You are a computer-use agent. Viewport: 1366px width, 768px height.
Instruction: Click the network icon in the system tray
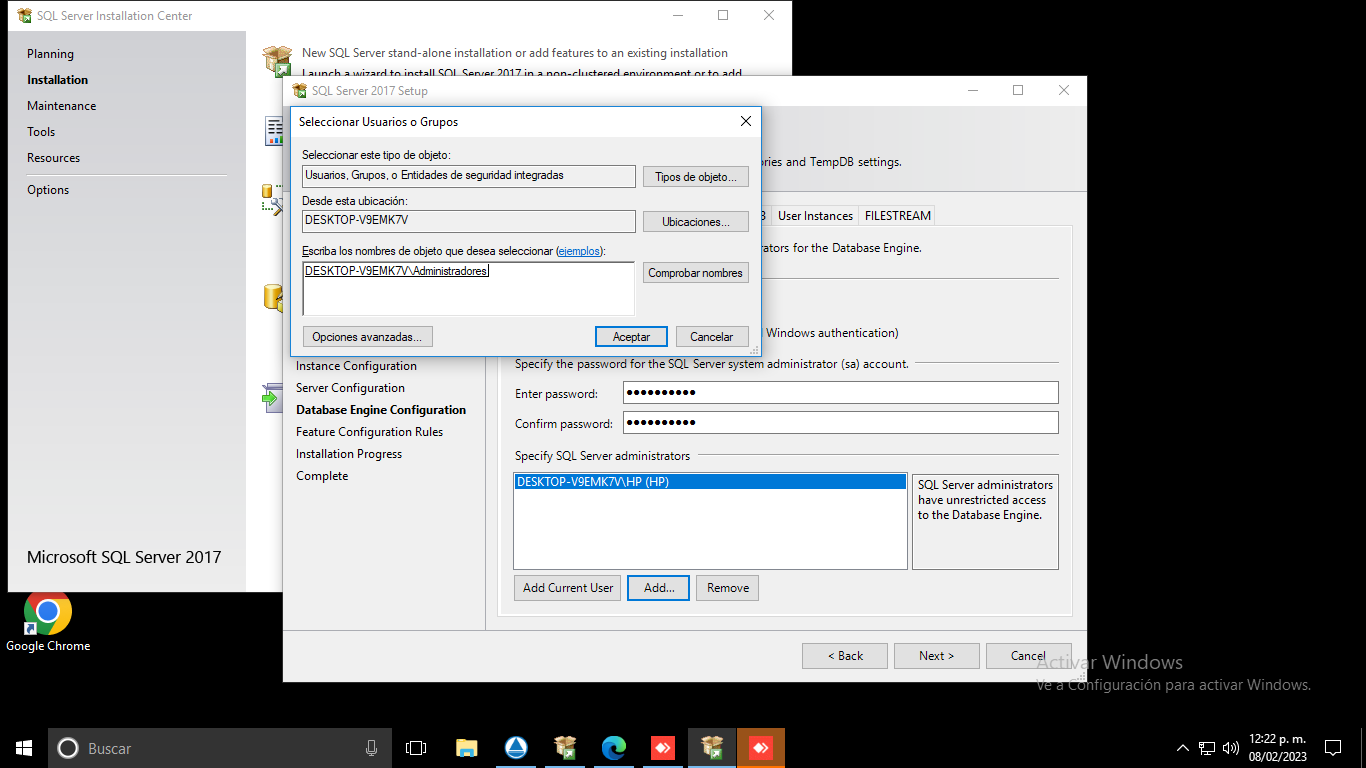coord(1207,748)
